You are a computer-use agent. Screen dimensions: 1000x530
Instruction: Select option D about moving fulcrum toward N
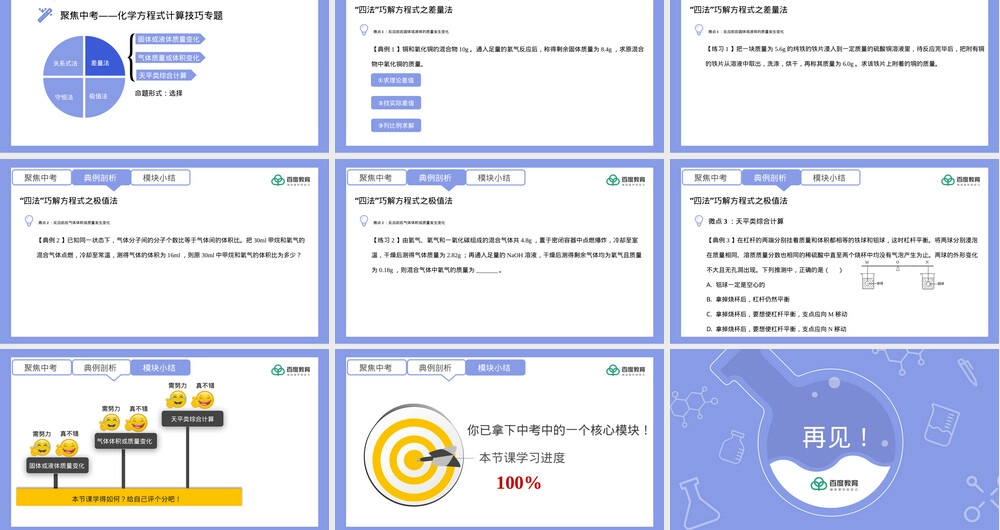777,329
